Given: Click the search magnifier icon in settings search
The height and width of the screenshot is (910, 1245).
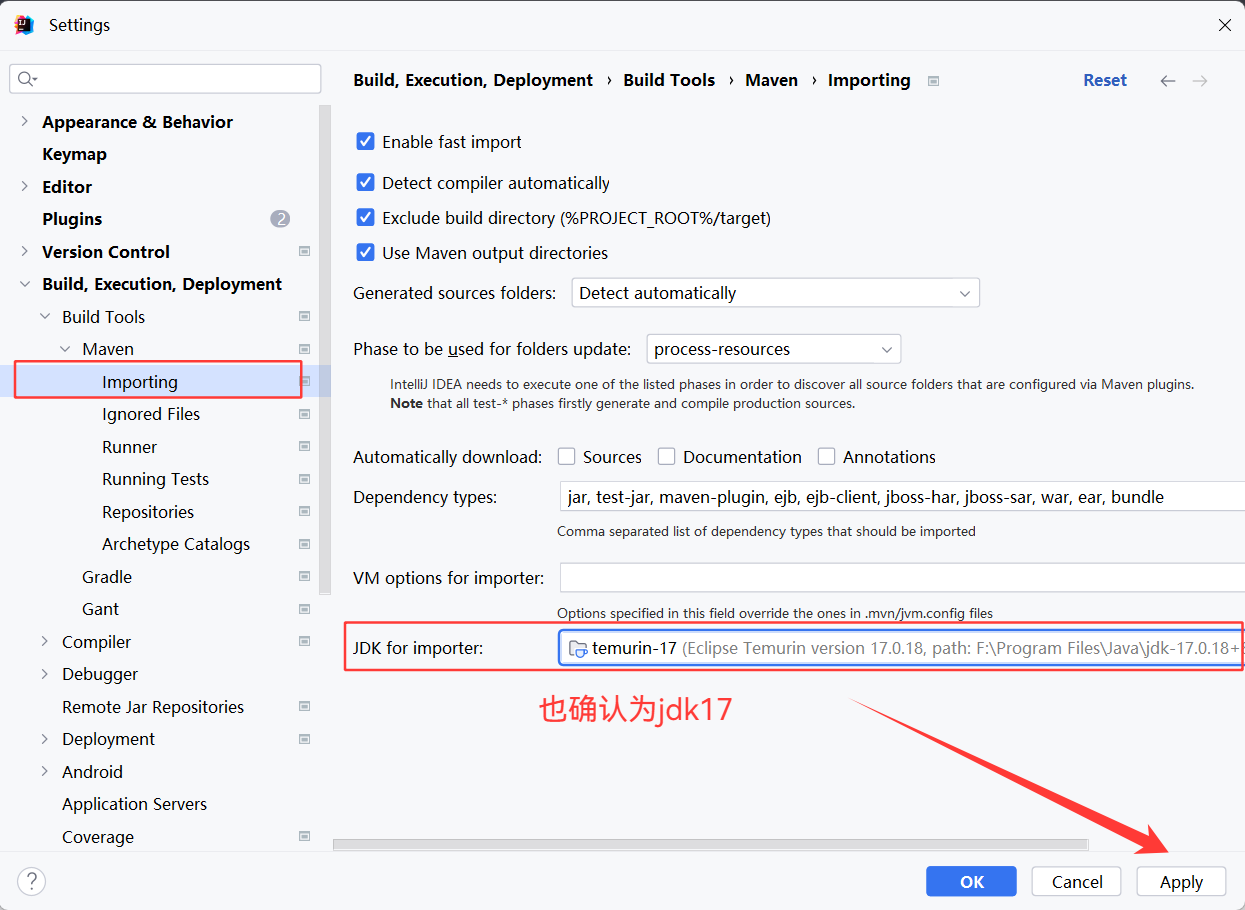Looking at the screenshot, I should point(27,79).
